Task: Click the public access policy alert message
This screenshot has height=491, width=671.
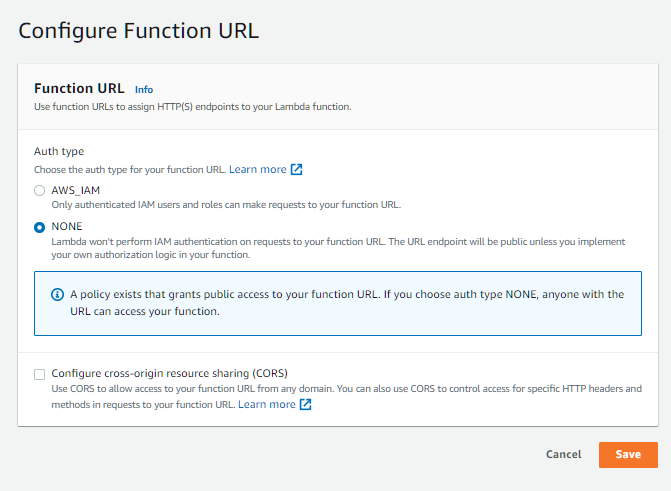Action: (346, 302)
